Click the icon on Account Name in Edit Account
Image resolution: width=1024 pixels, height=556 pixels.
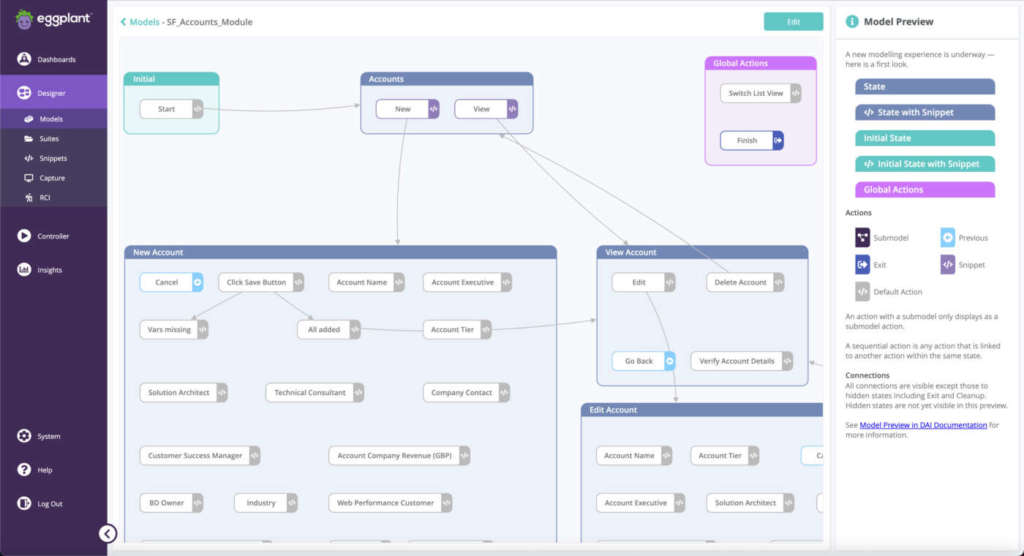tap(666, 455)
